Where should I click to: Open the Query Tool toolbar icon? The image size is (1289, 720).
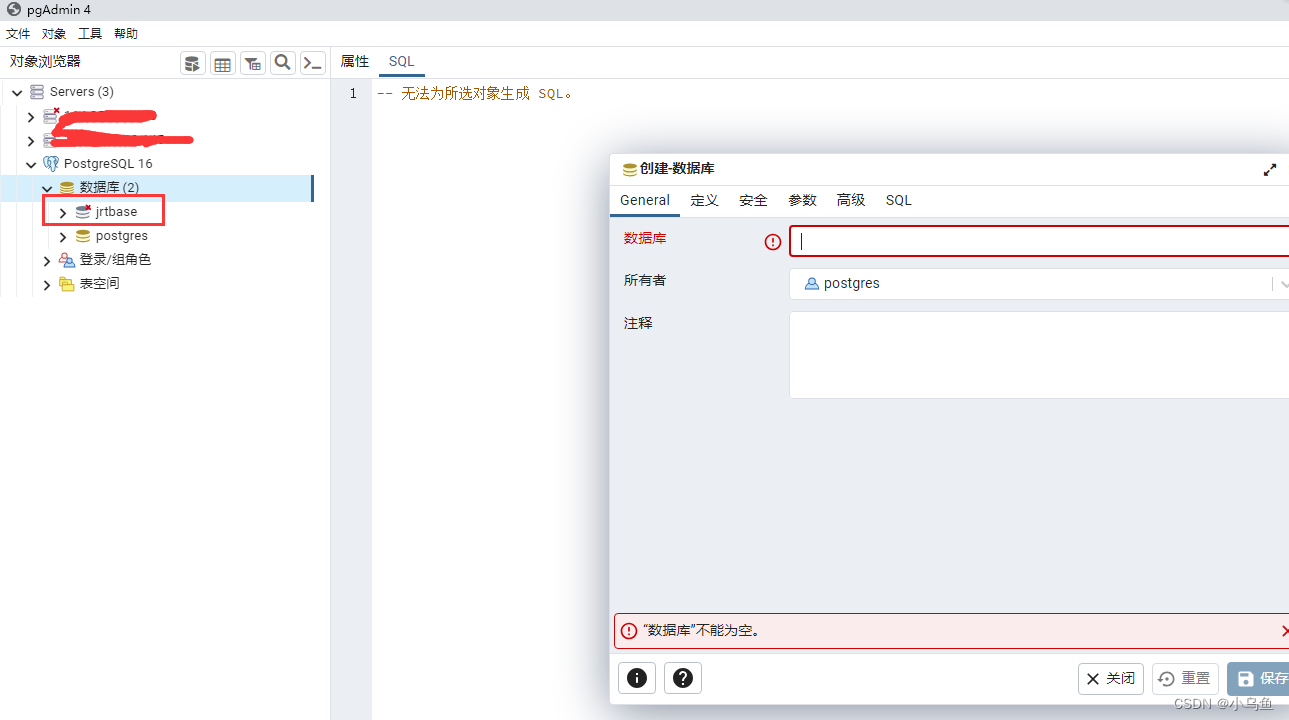click(x=193, y=63)
